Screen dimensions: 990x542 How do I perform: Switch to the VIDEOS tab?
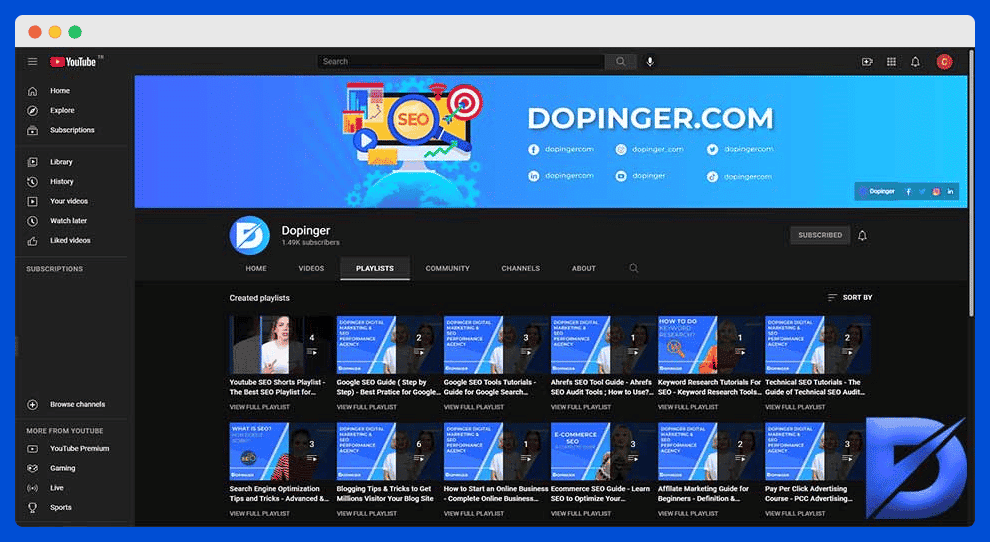(311, 268)
